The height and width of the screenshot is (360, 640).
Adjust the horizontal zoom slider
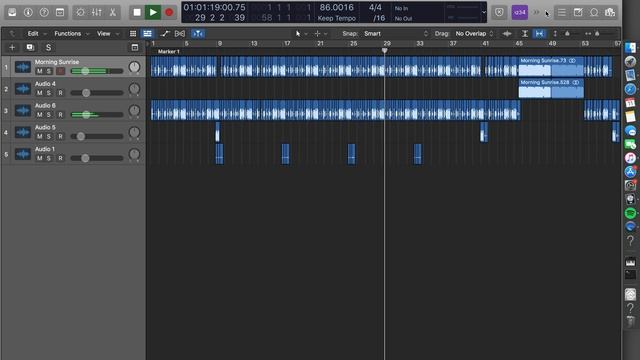click(597, 33)
